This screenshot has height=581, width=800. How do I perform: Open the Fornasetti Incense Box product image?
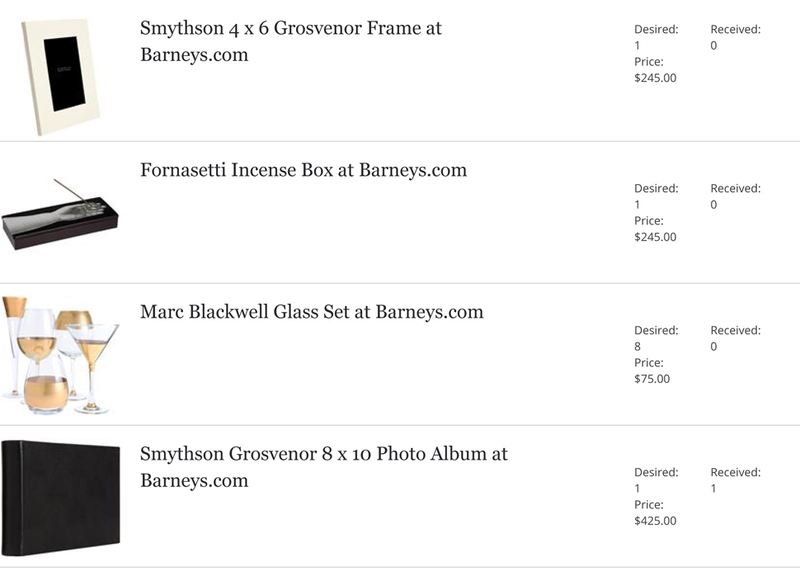tap(60, 215)
